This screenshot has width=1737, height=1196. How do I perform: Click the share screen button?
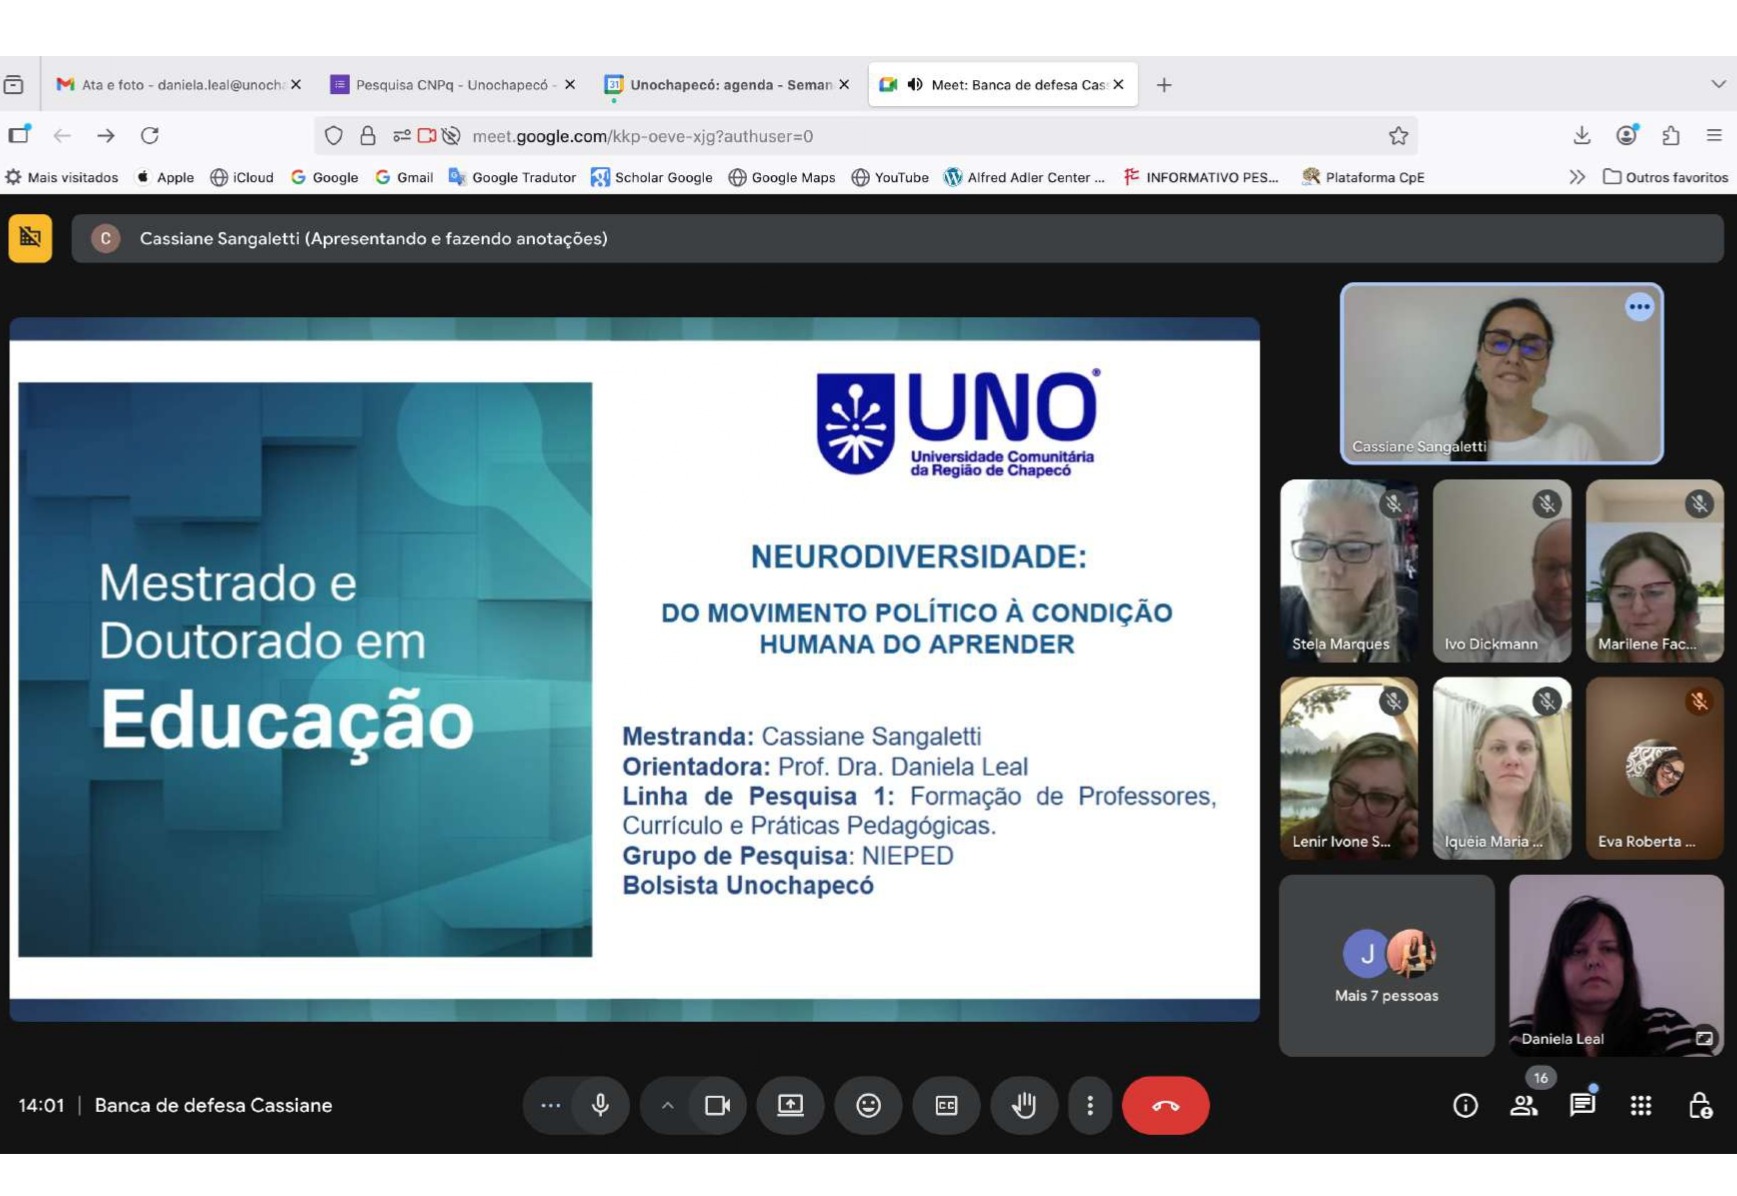(x=790, y=1105)
